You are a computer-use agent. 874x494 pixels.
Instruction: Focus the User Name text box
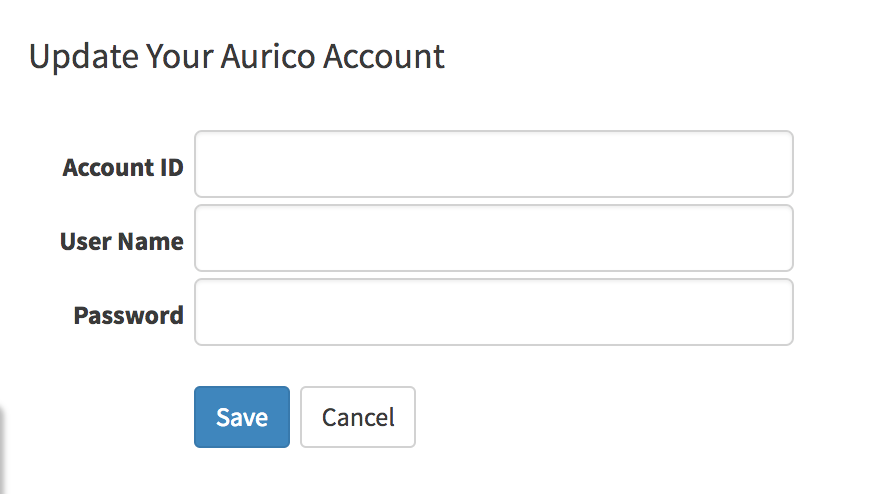click(x=493, y=238)
